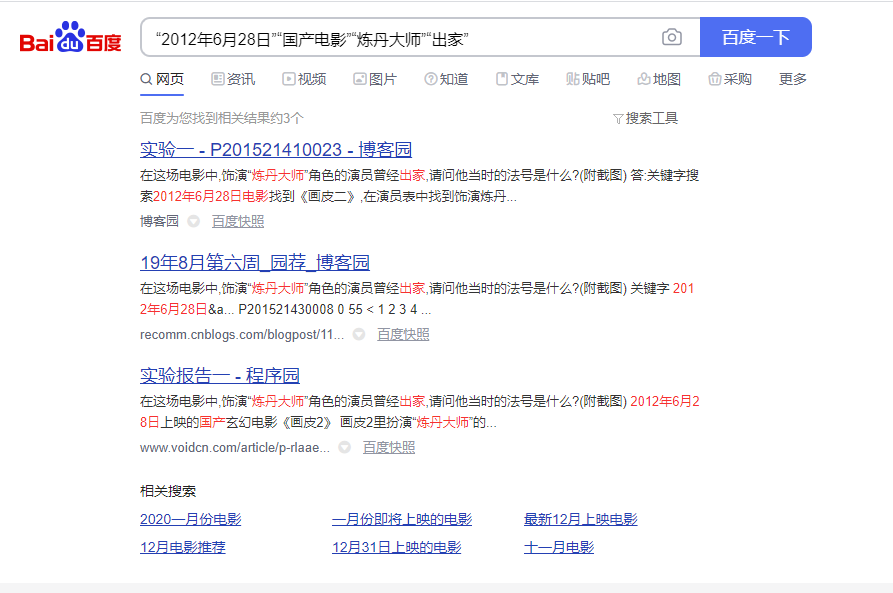Open 百度快照 for the 实验一 result
Image resolution: width=893 pixels, height=593 pixels.
(237, 221)
